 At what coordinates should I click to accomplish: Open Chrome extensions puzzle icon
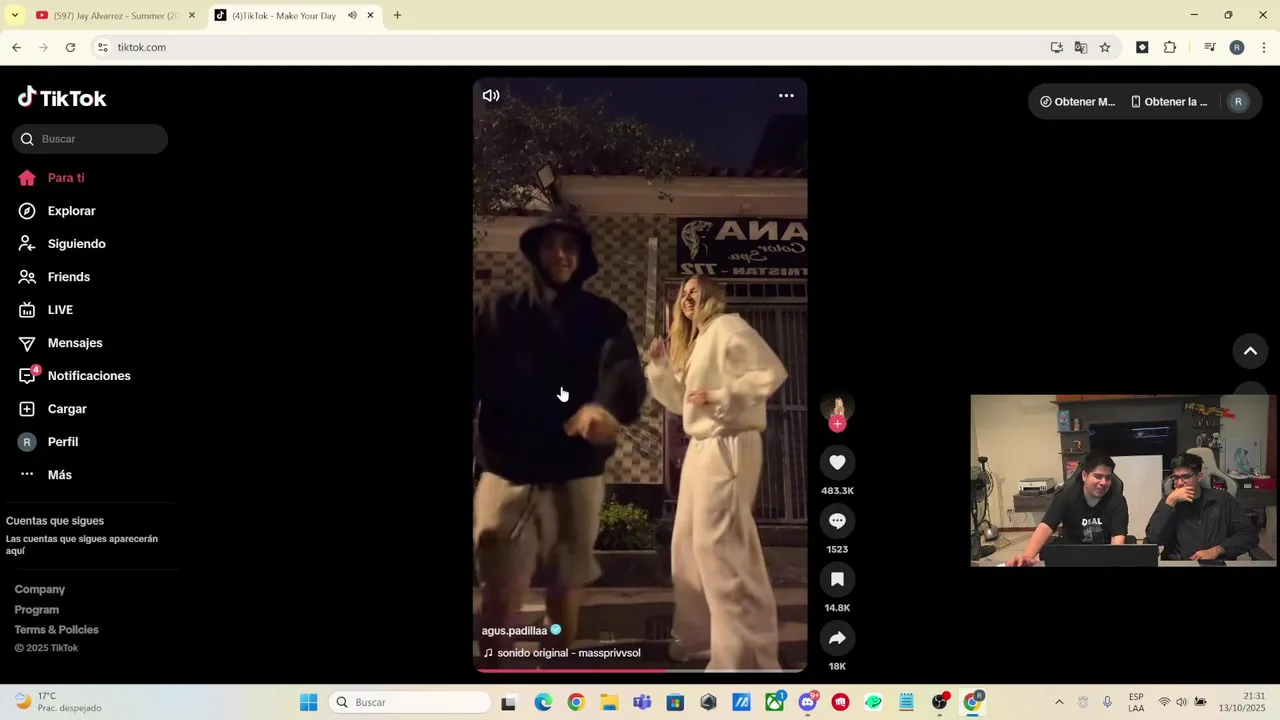(1170, 47)
